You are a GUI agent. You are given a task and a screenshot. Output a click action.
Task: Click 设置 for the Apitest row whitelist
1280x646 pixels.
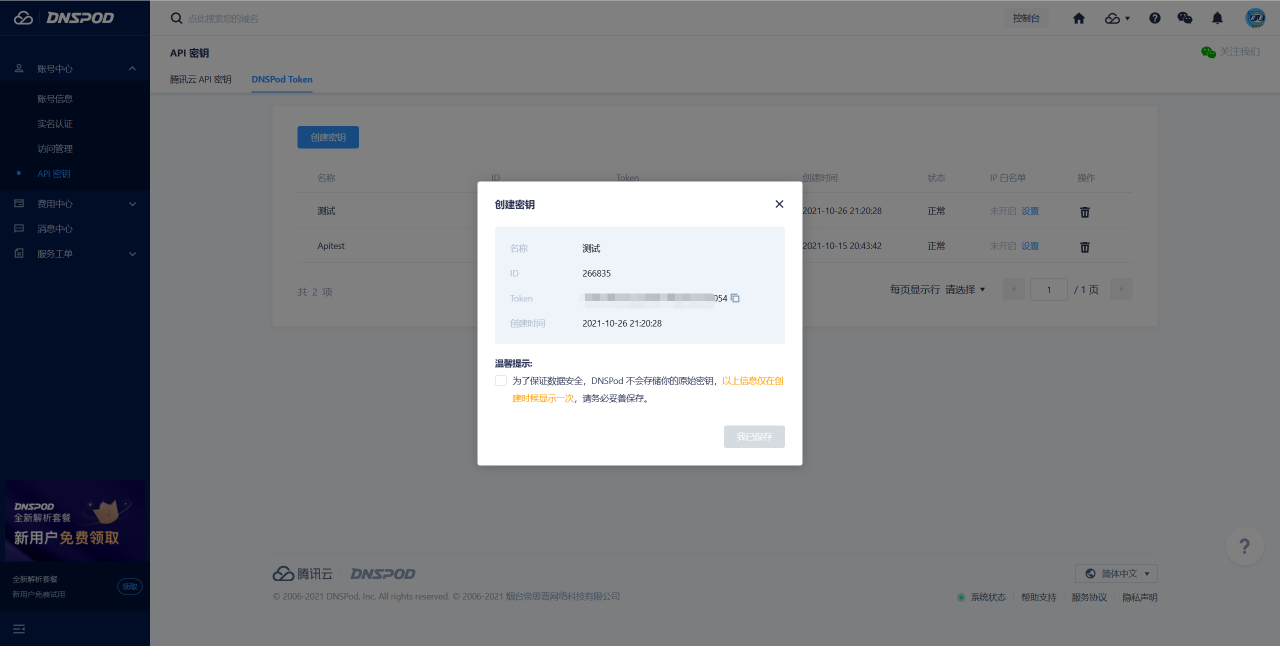pos(1030,246)
